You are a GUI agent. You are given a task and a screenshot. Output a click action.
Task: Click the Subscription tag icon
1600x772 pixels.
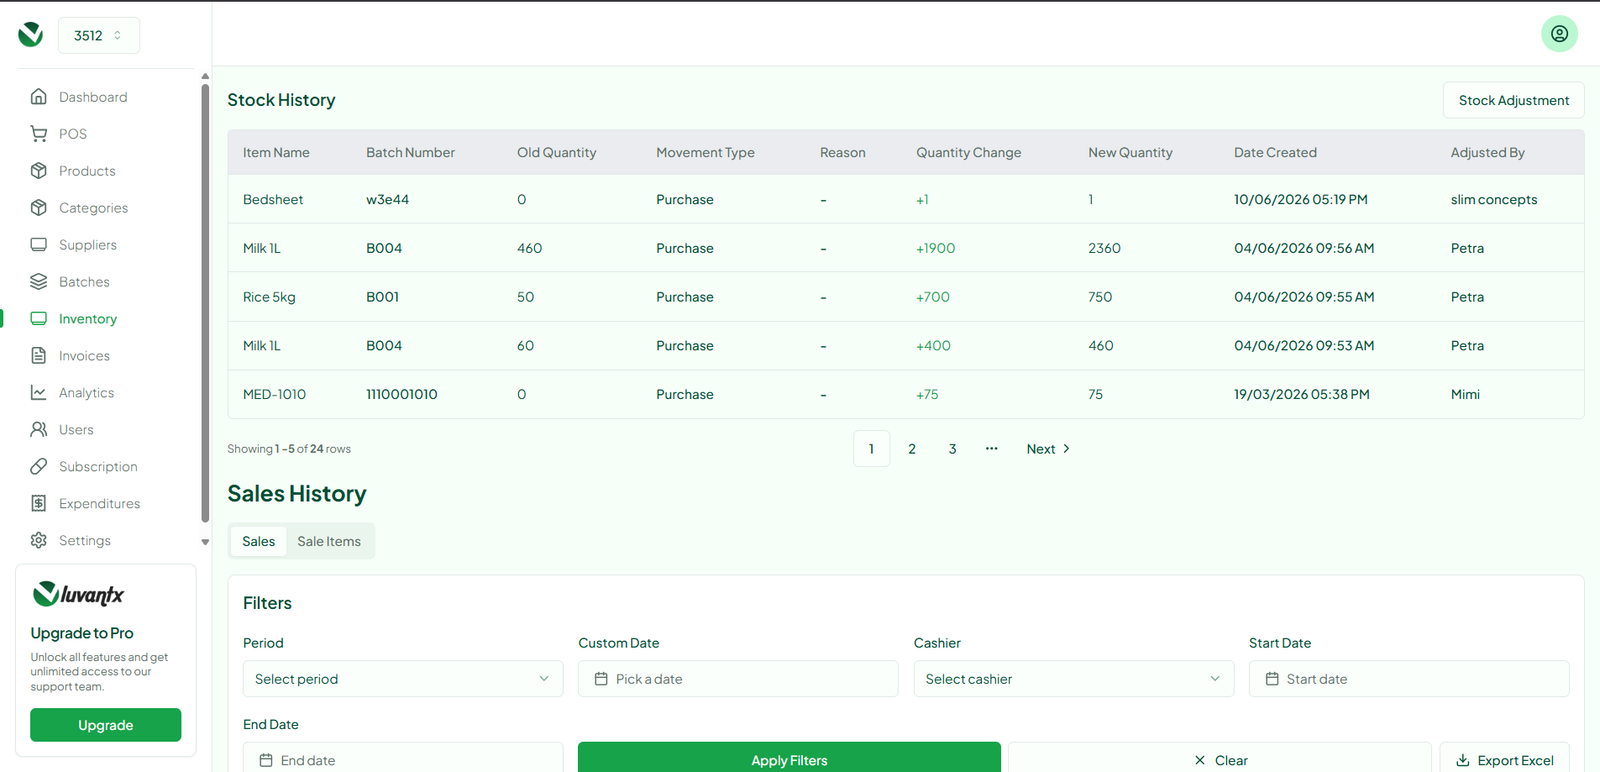(39, 467)
